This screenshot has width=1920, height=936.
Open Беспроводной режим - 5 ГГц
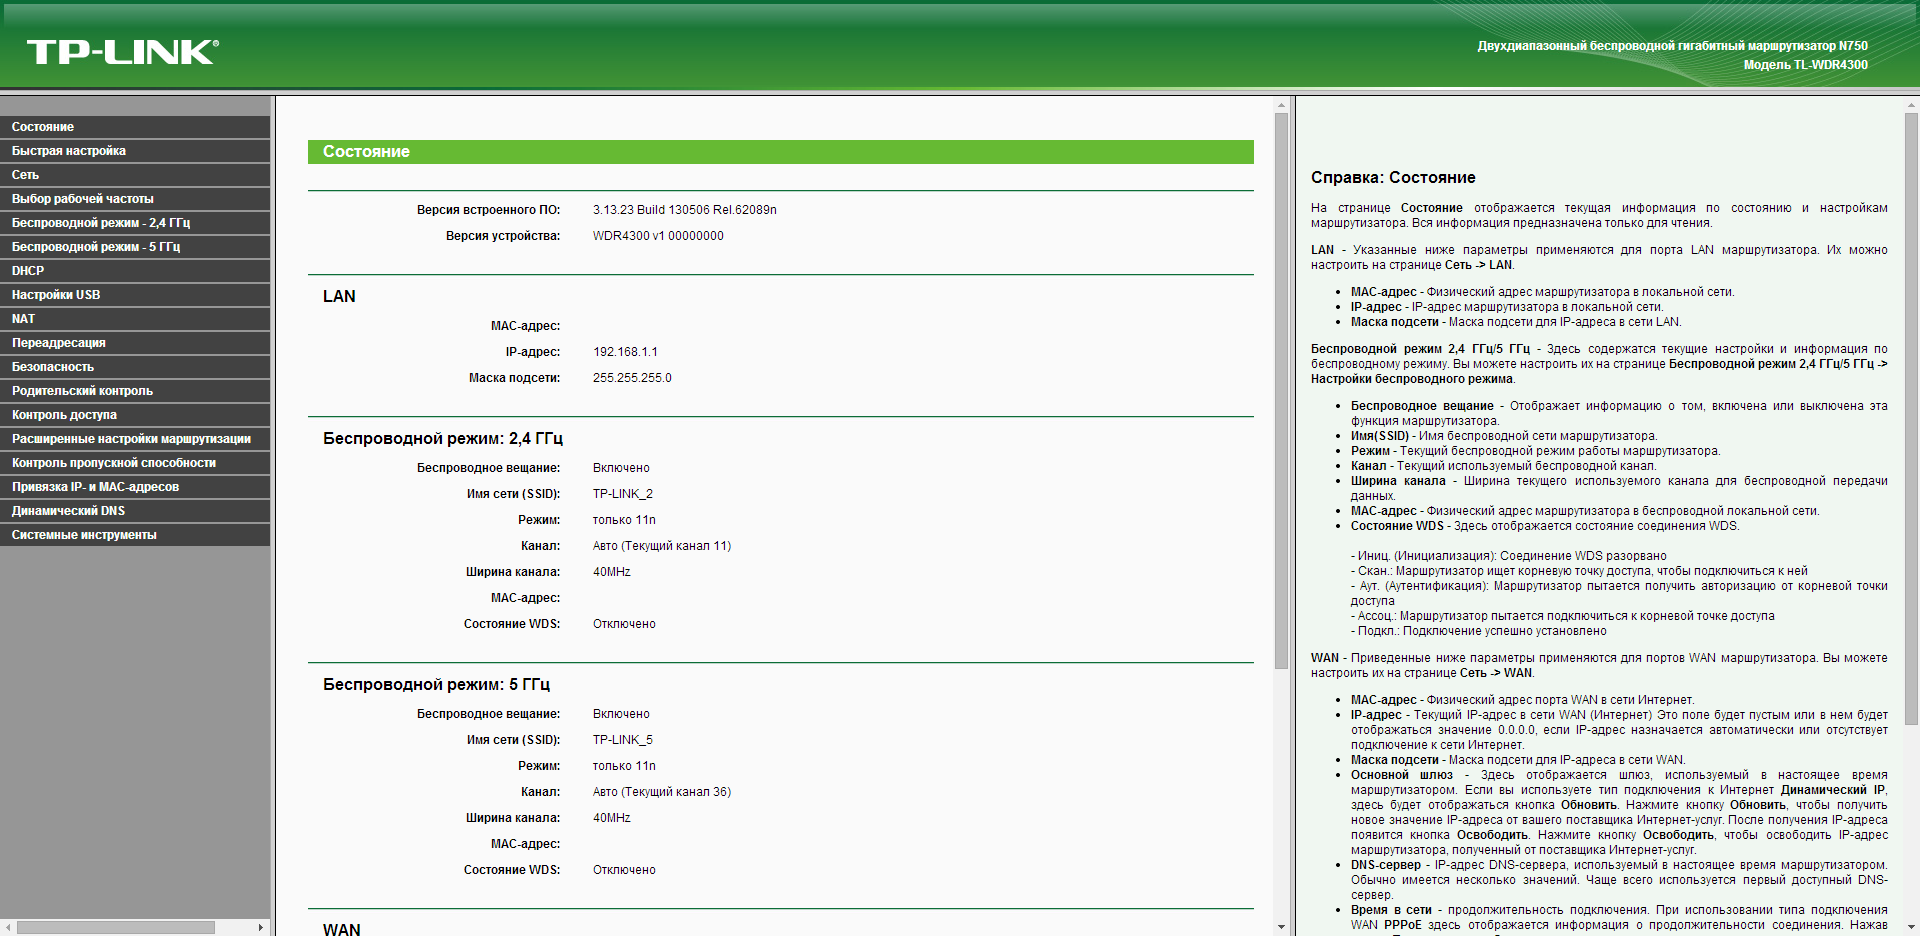(135, 247)
